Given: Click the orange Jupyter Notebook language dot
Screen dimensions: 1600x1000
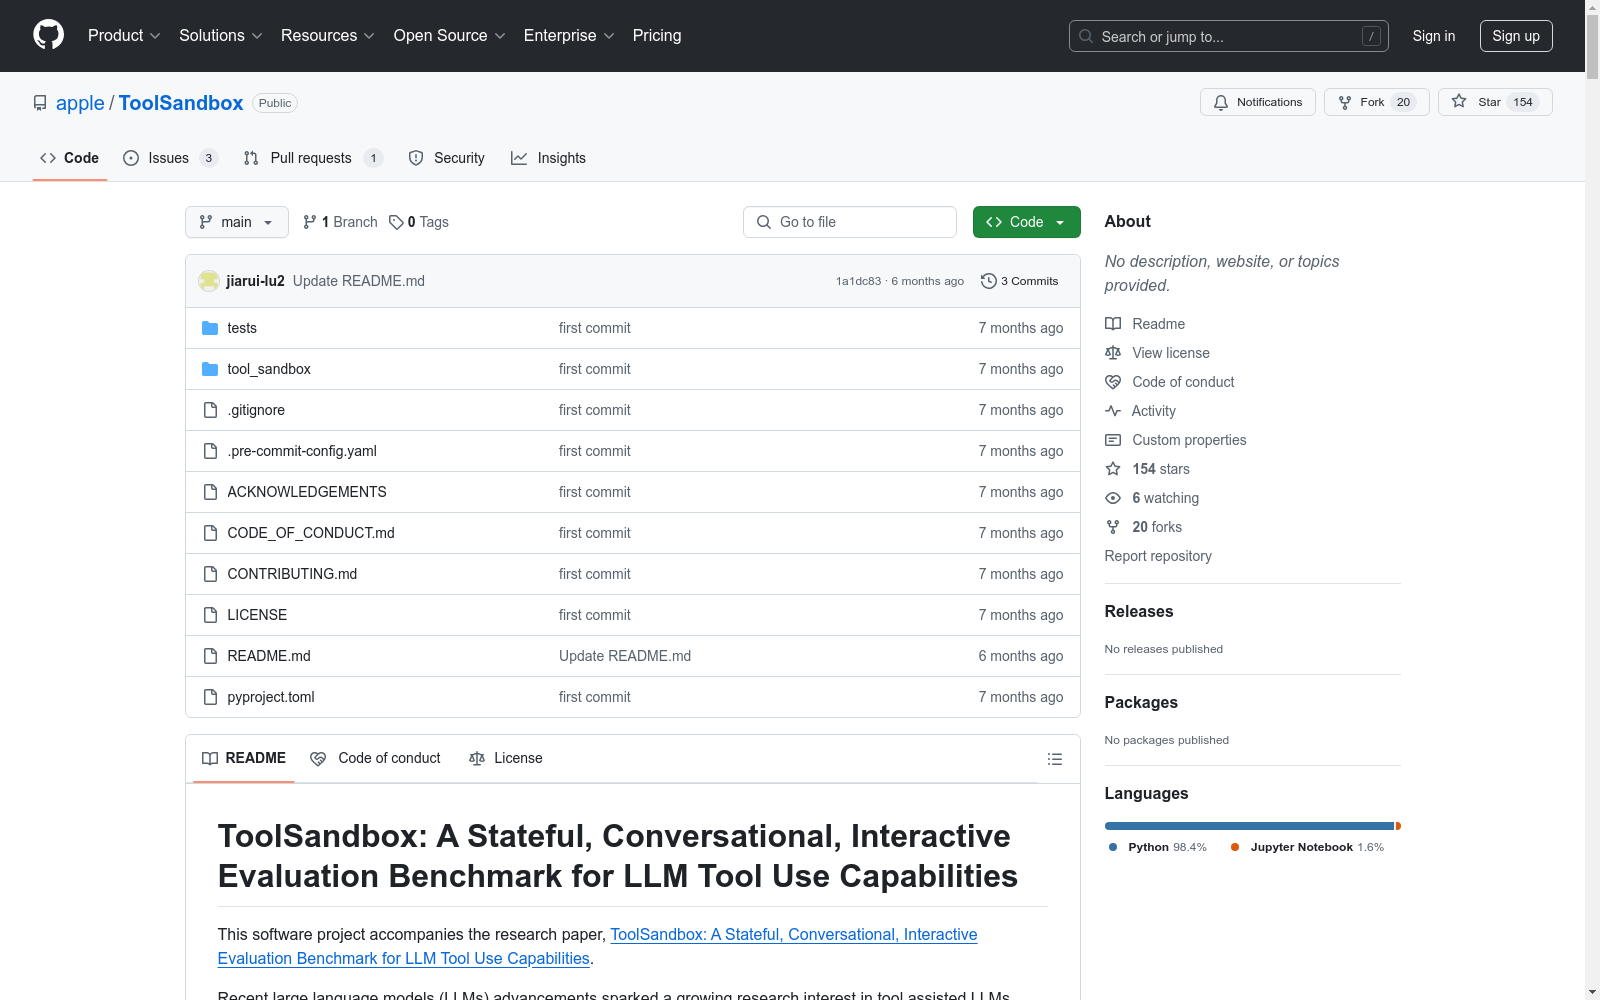Looking at the screenshot, I should 1235,847.
